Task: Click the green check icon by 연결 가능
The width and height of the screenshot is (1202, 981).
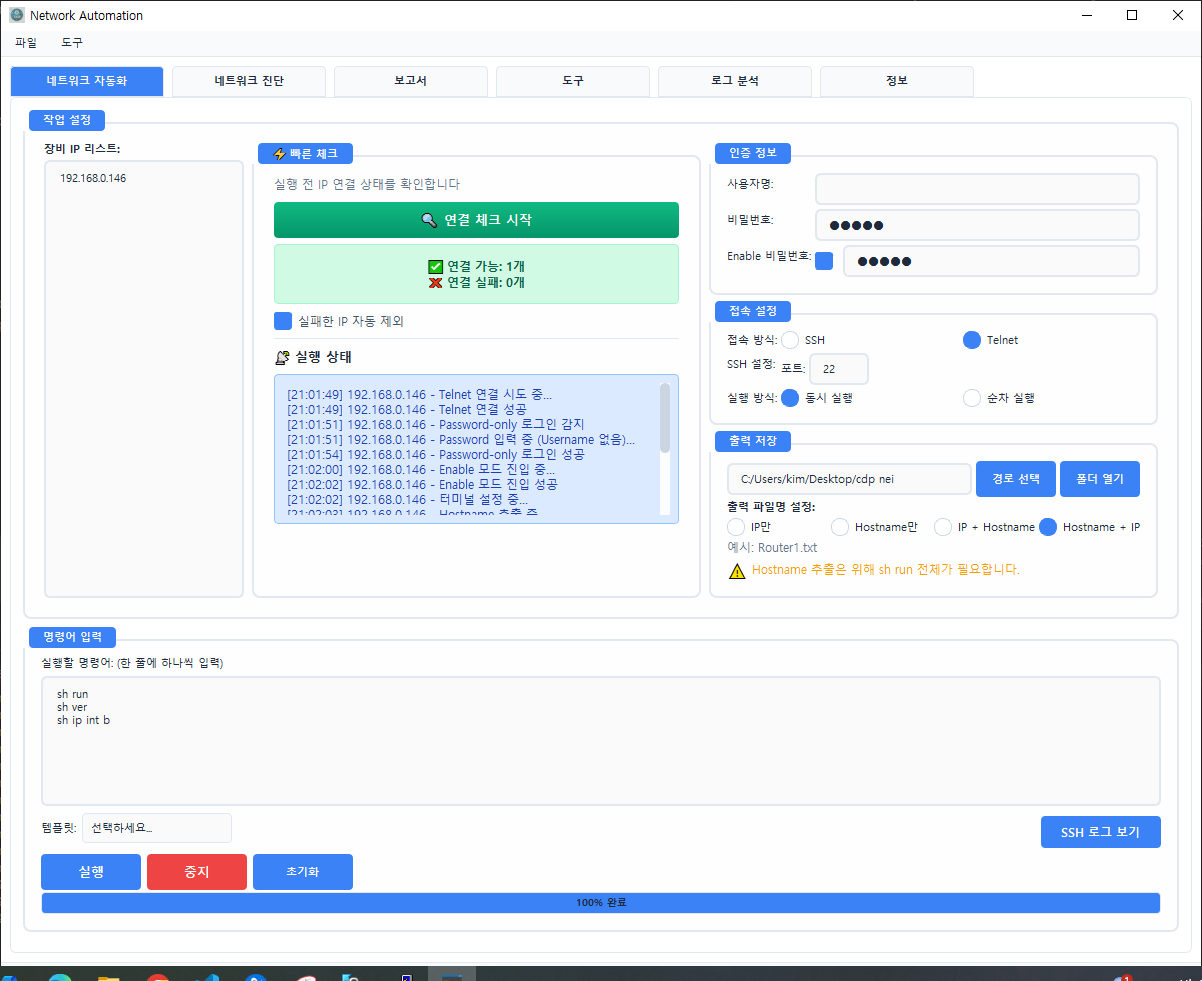Action: click(435, 267)
